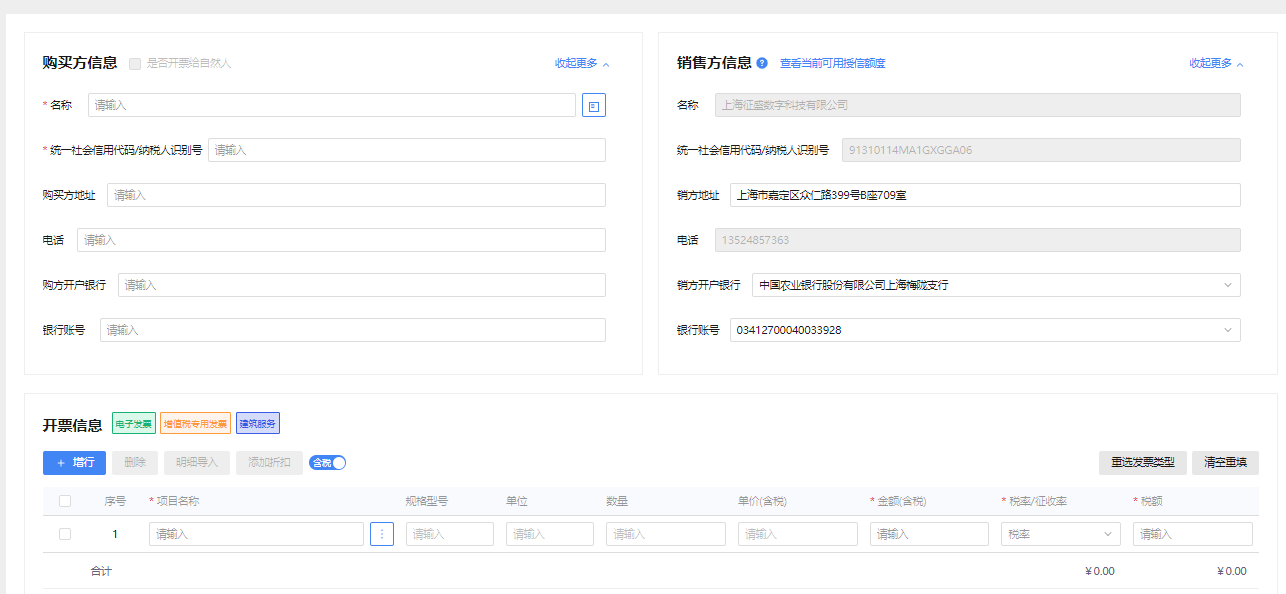Click the 建筑服务 tag

(x=258, y=424)
